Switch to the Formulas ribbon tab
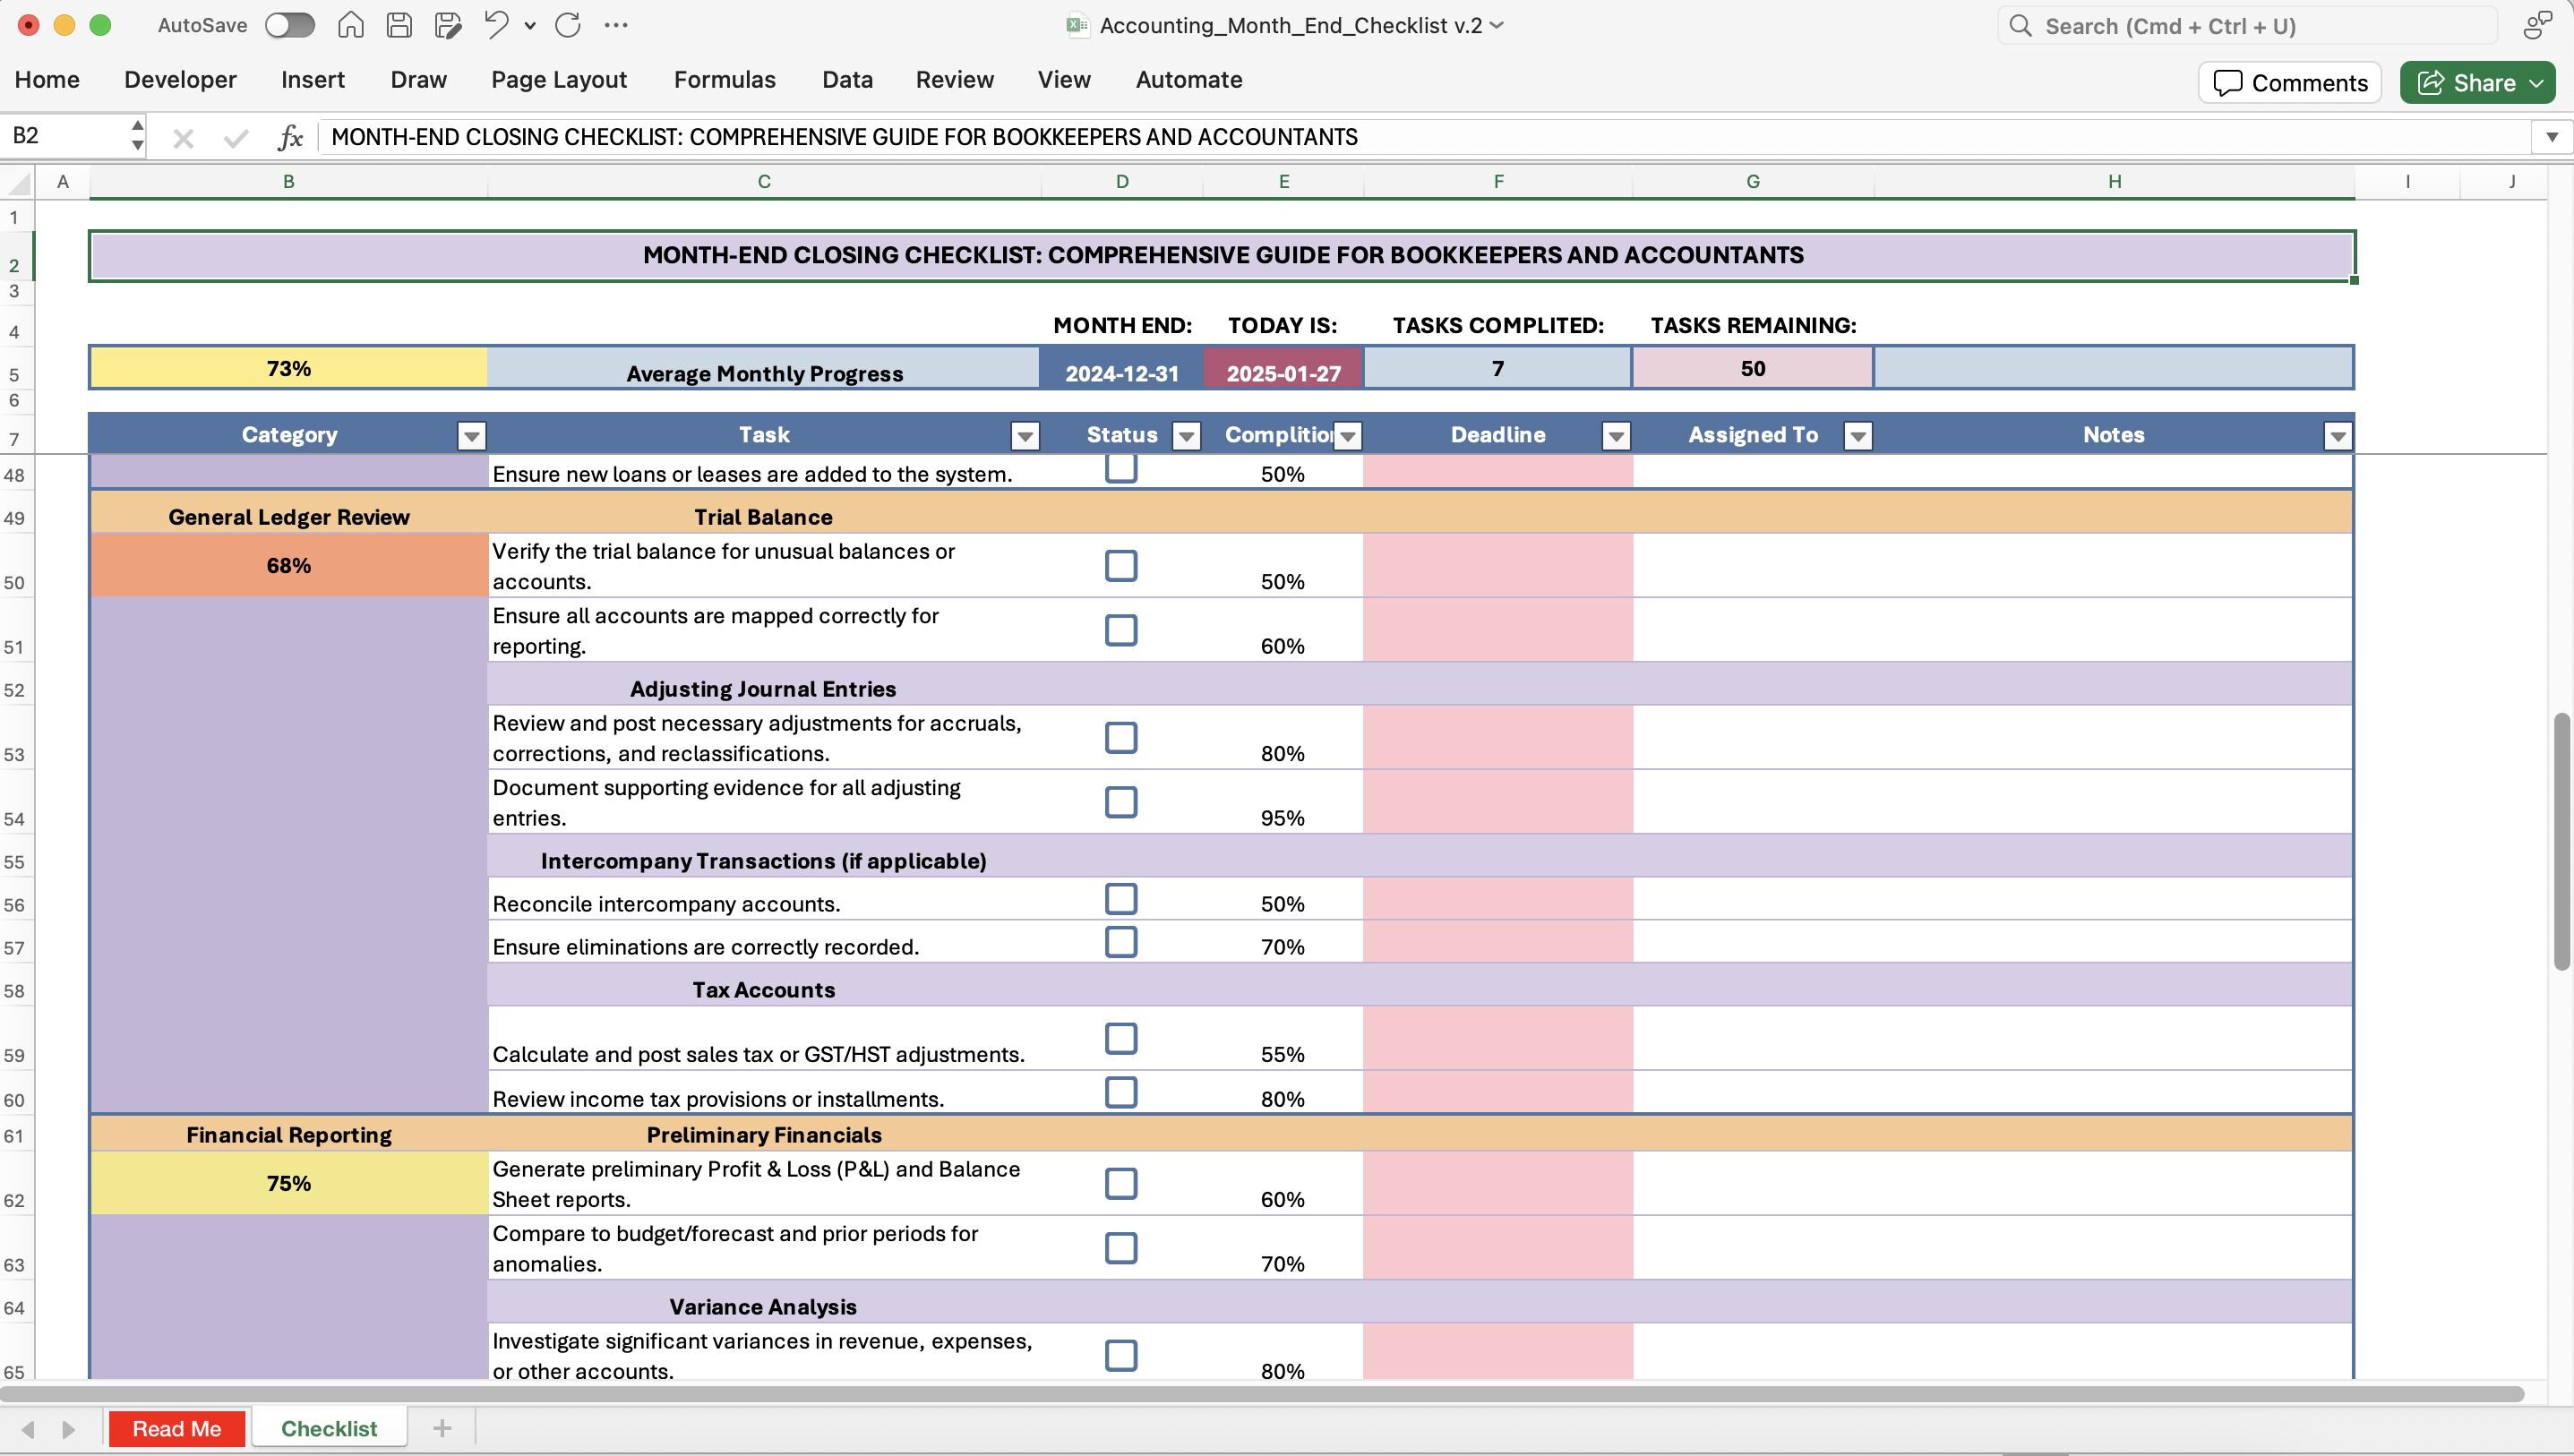This screenshot has height=1456, width=2574. point(724,79)
